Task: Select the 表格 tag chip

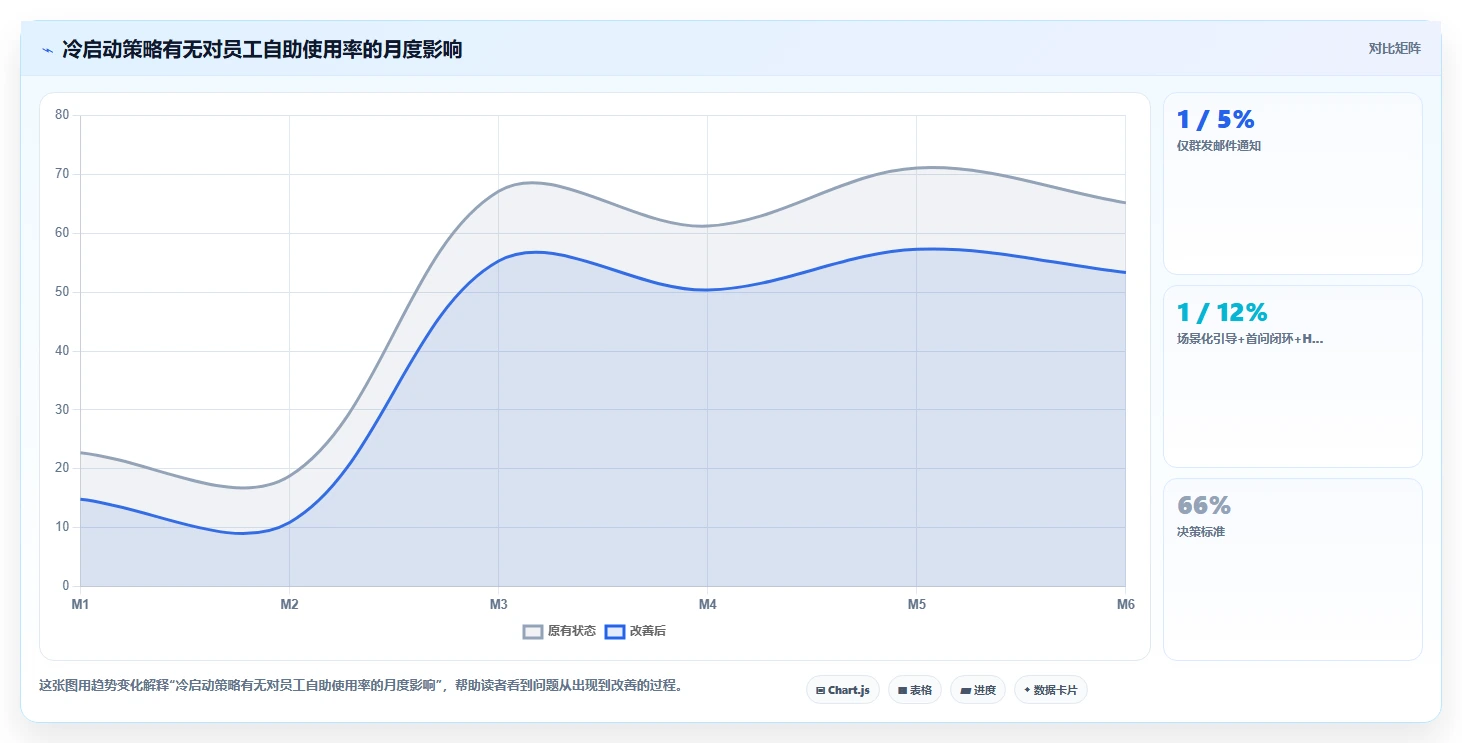Action: 915,690
